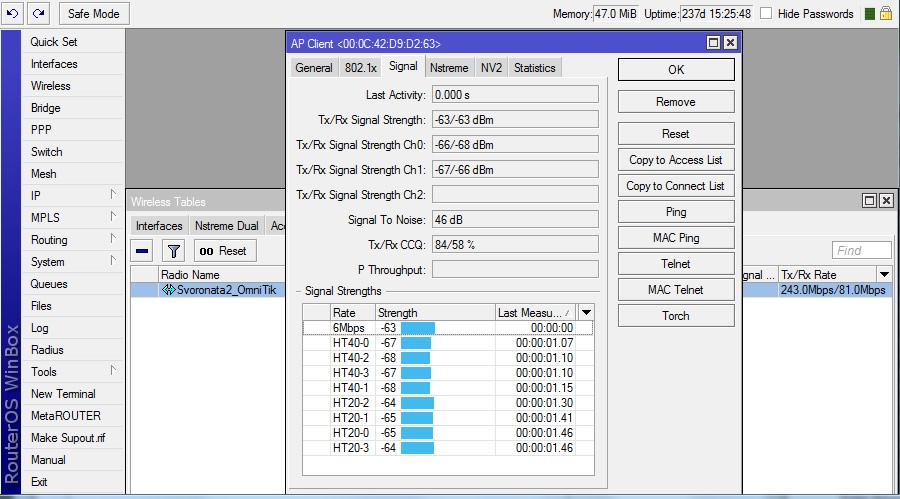Click the Redo arrow icon

tap(38, 13)
